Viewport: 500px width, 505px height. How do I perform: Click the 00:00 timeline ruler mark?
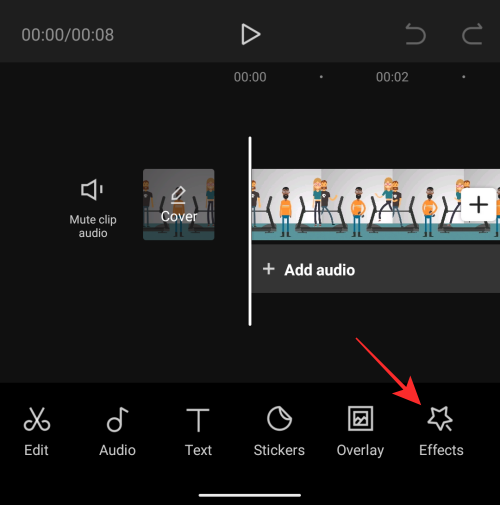(250, 77)
